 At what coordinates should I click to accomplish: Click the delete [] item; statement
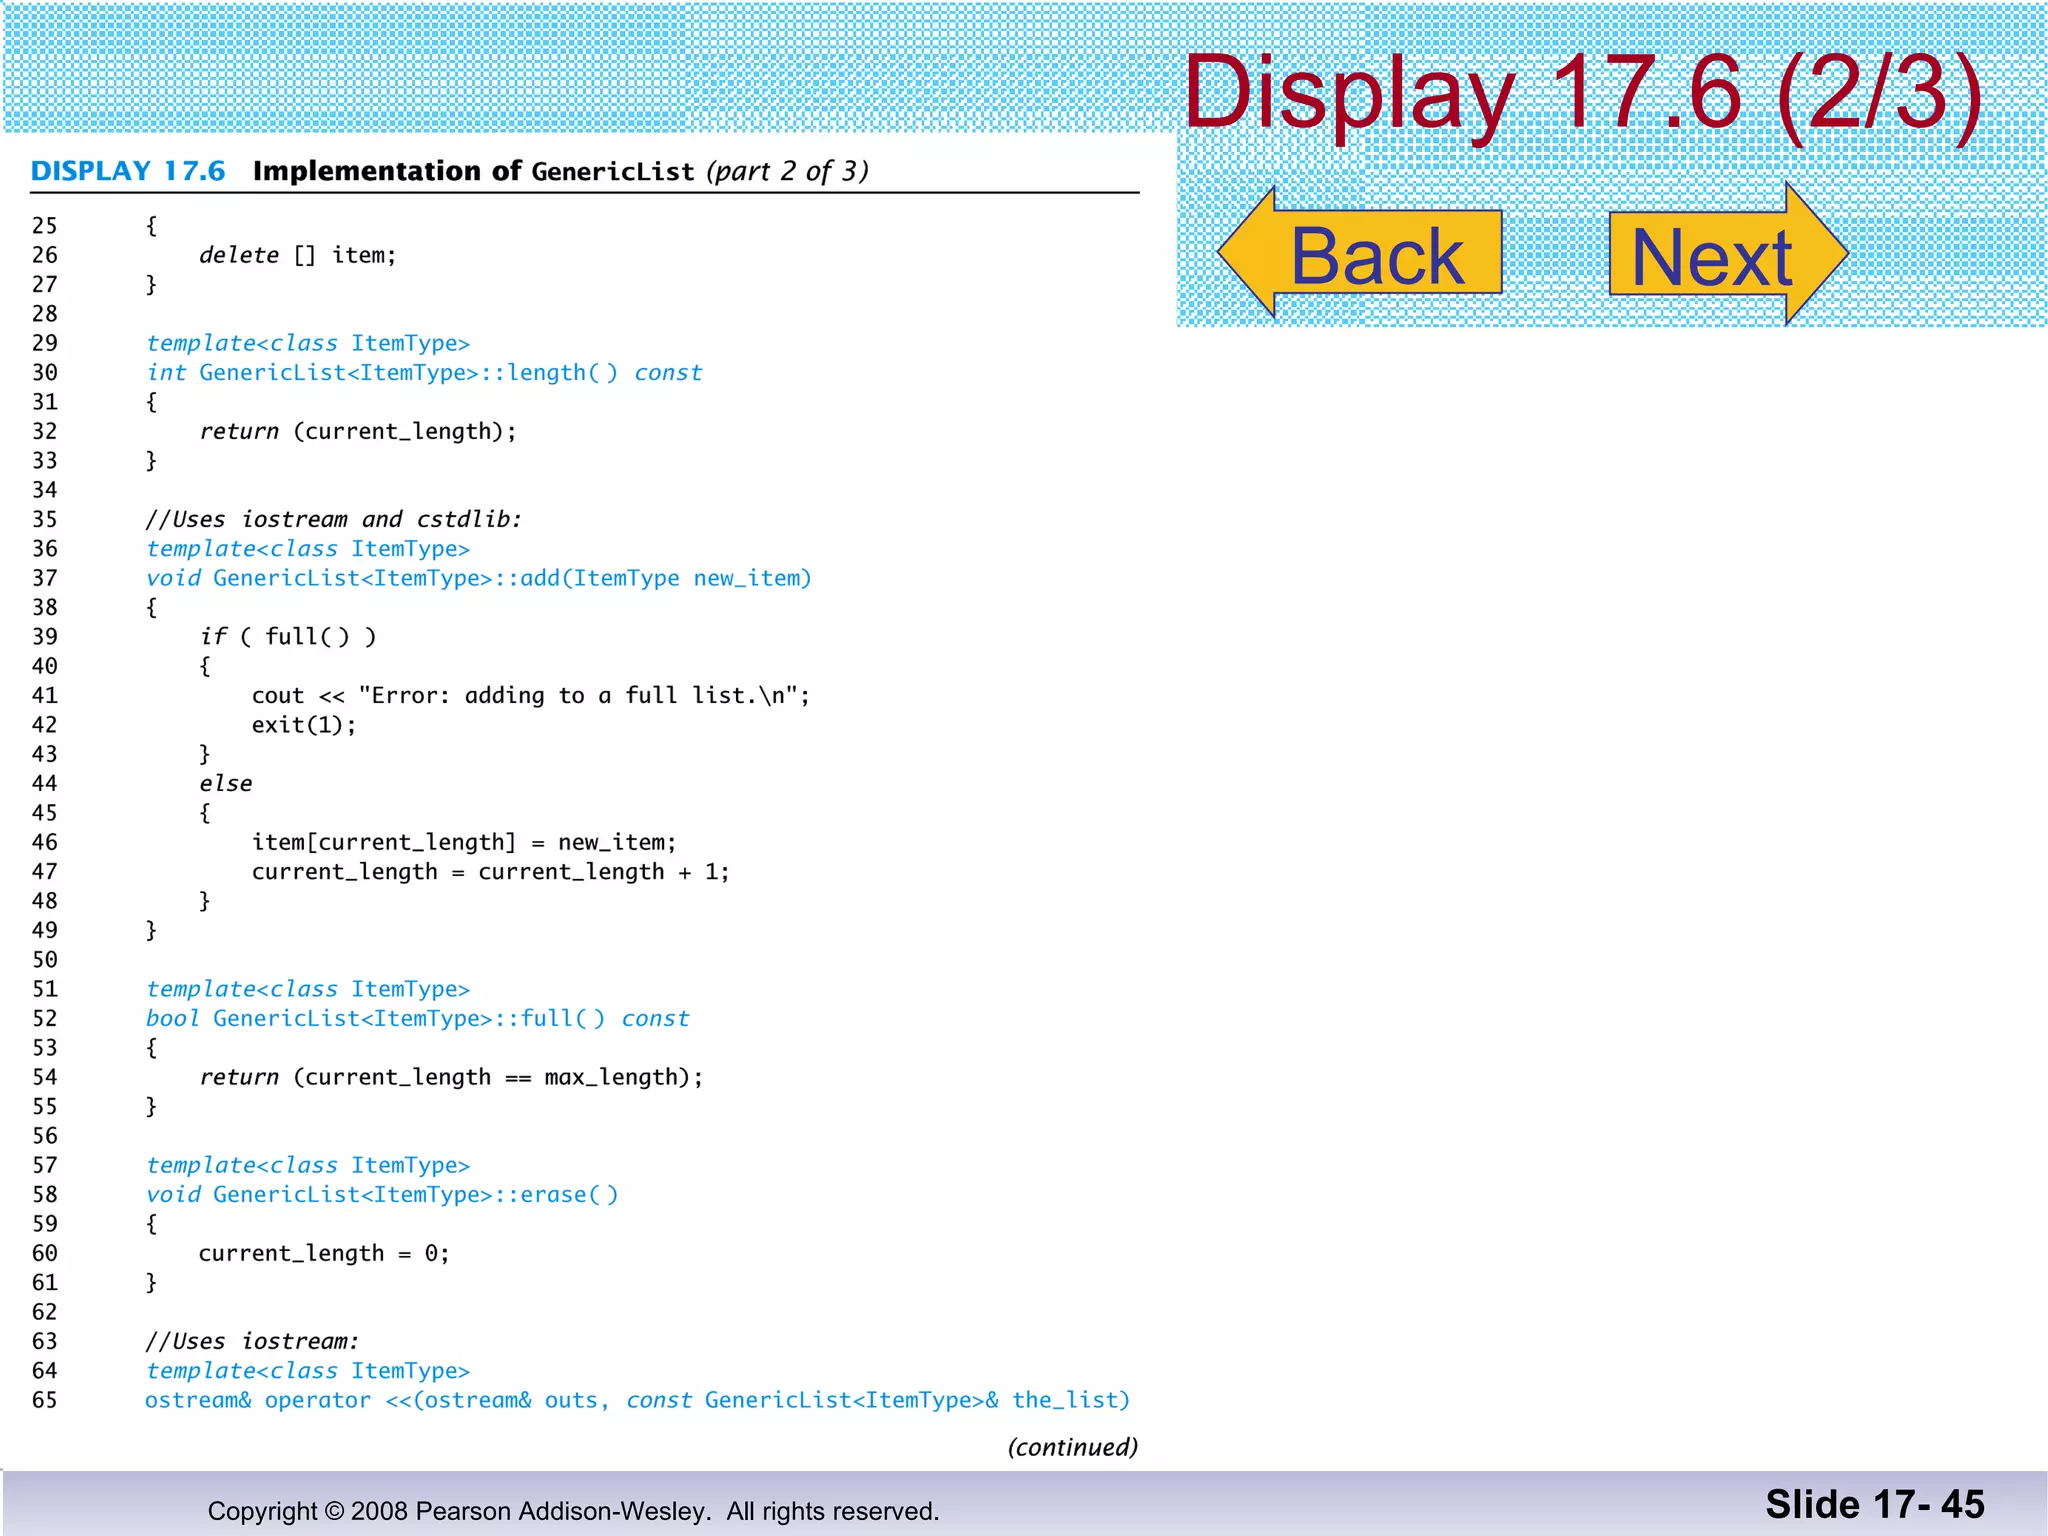(297, 255)
